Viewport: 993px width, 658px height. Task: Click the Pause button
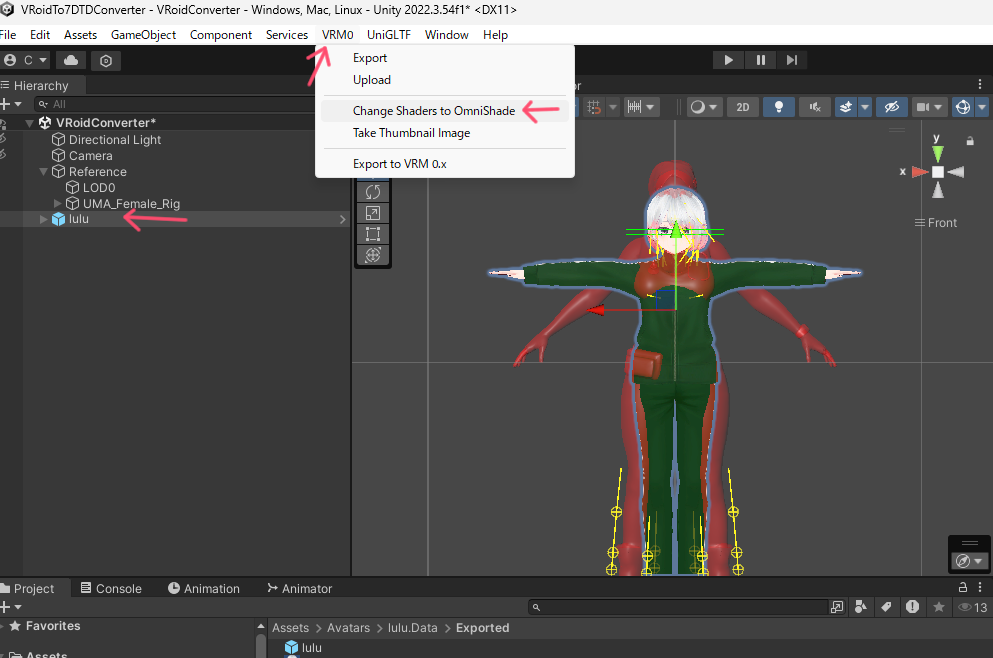[x=760, y=60]
